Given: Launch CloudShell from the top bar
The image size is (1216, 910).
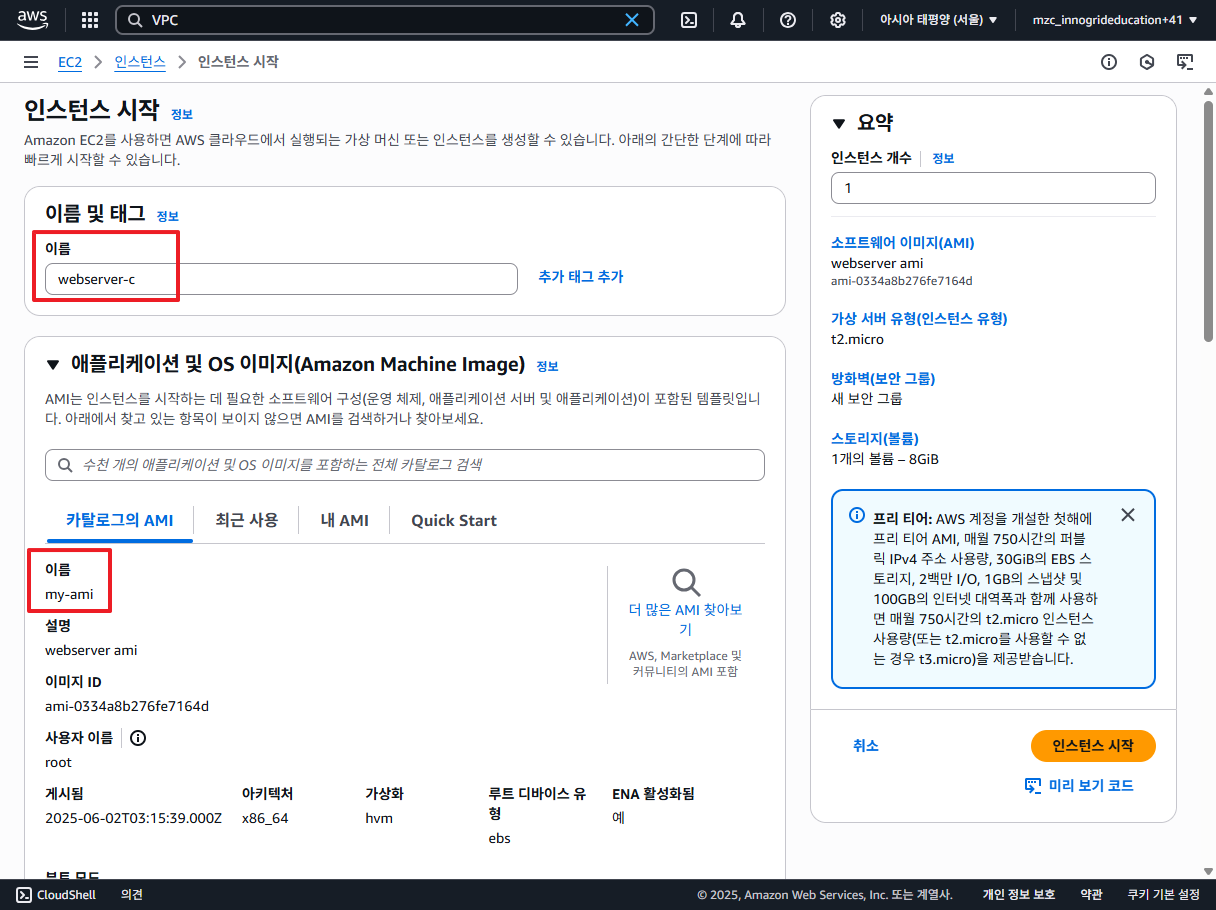Looking at the screenshot, I should pyautogui.click(x=689, y=20).
